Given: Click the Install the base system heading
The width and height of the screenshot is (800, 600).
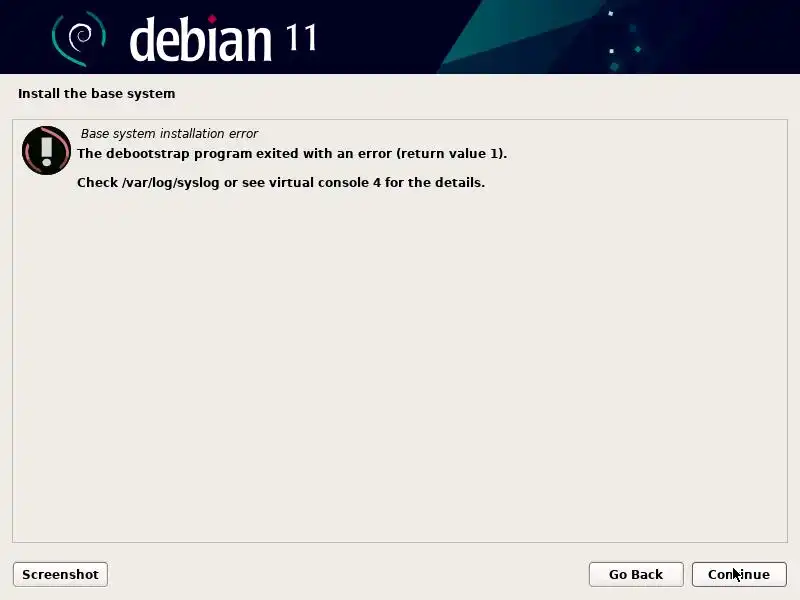Looking at the screenshot, I should [x=96, y=94].
